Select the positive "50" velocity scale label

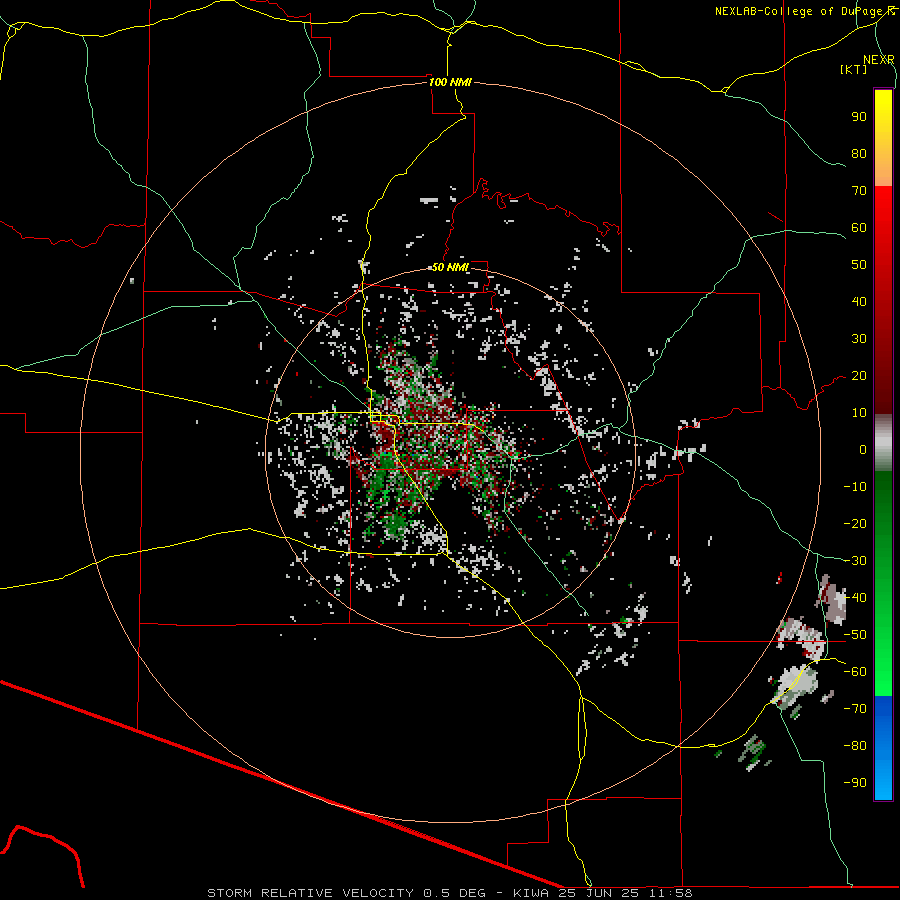pos(859,265)
